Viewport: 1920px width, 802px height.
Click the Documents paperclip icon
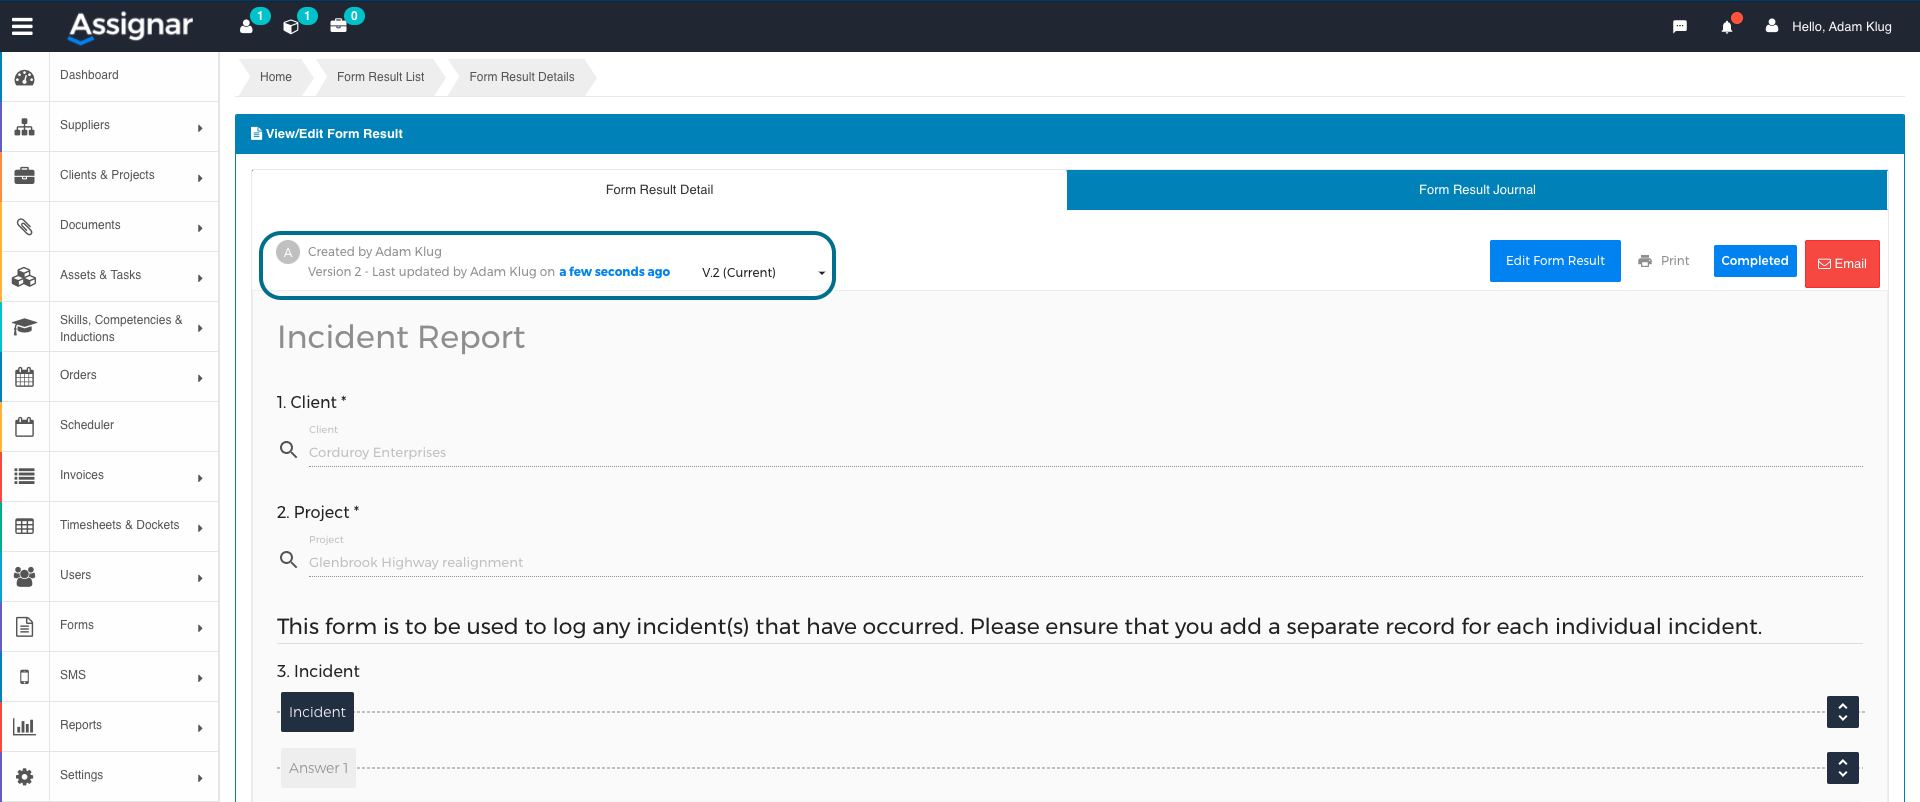tap(25, 227)
